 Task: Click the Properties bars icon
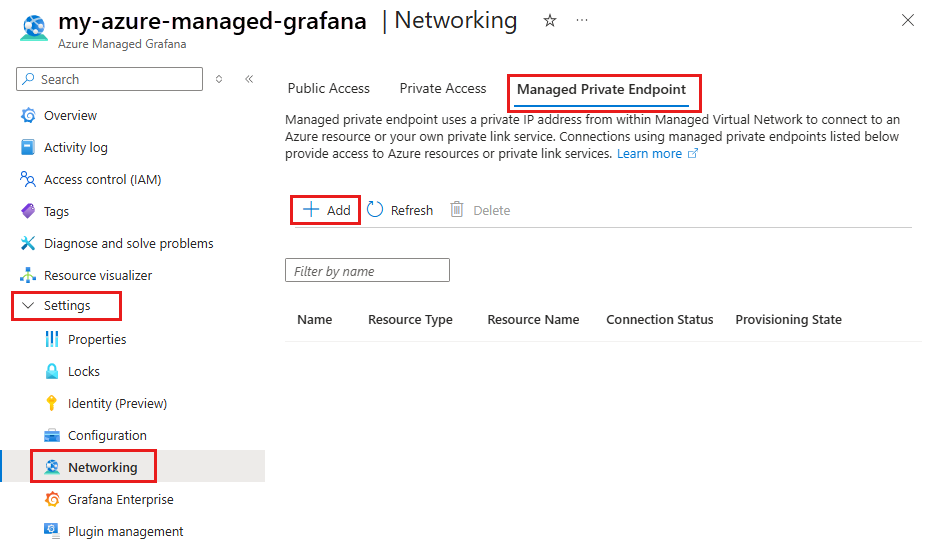[52, 339]
